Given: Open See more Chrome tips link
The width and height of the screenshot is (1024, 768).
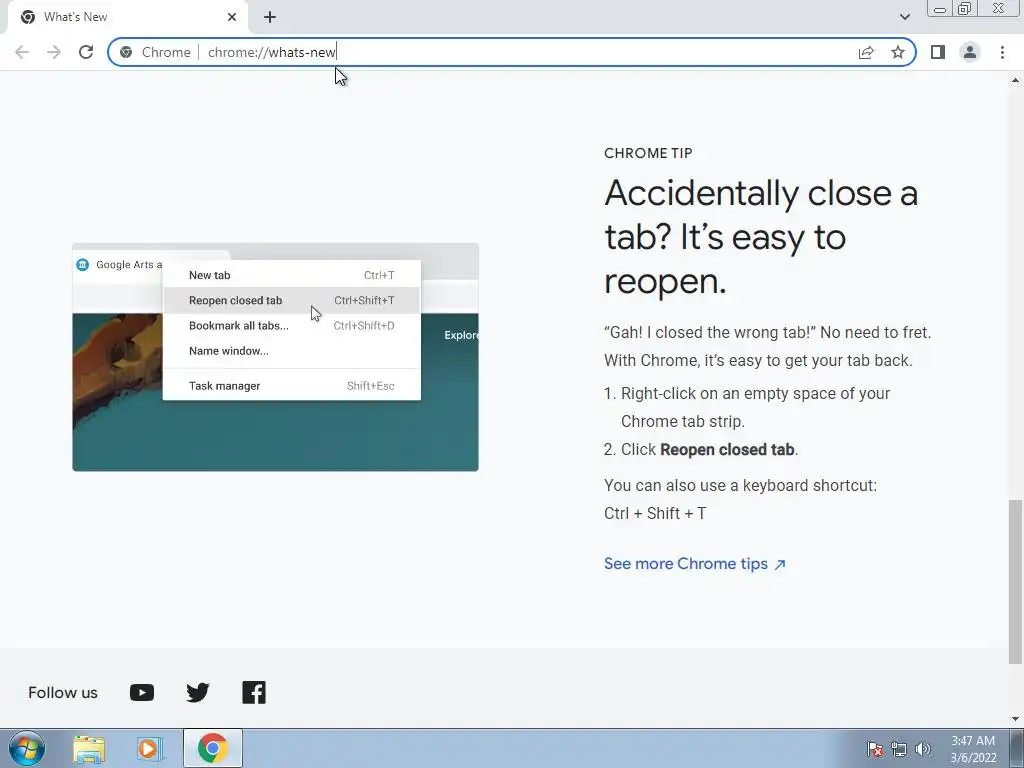Looking at the screenshot, I should tap(695, 564).
